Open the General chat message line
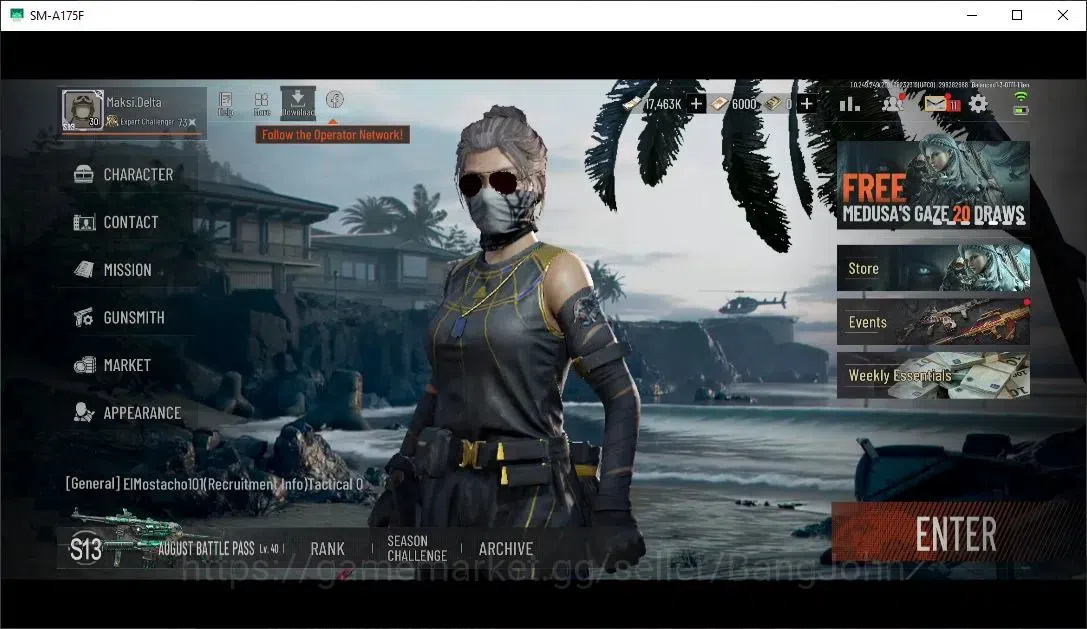This screenshot has height=629, width=1087. 214,483
